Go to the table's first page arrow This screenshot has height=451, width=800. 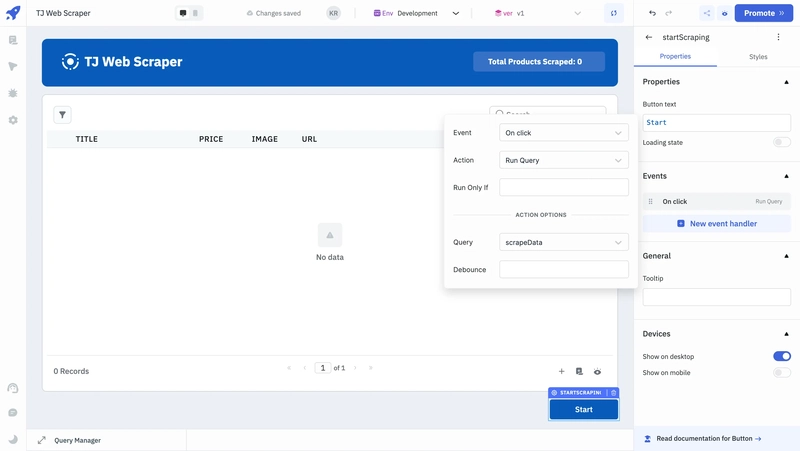[x=289, y=368]
